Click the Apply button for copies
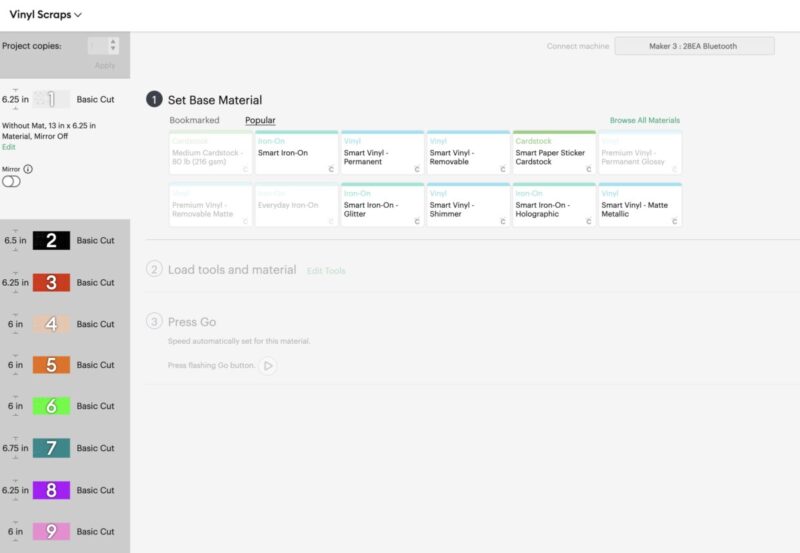This screenshot has width=800, height=553. pos(105,65)
